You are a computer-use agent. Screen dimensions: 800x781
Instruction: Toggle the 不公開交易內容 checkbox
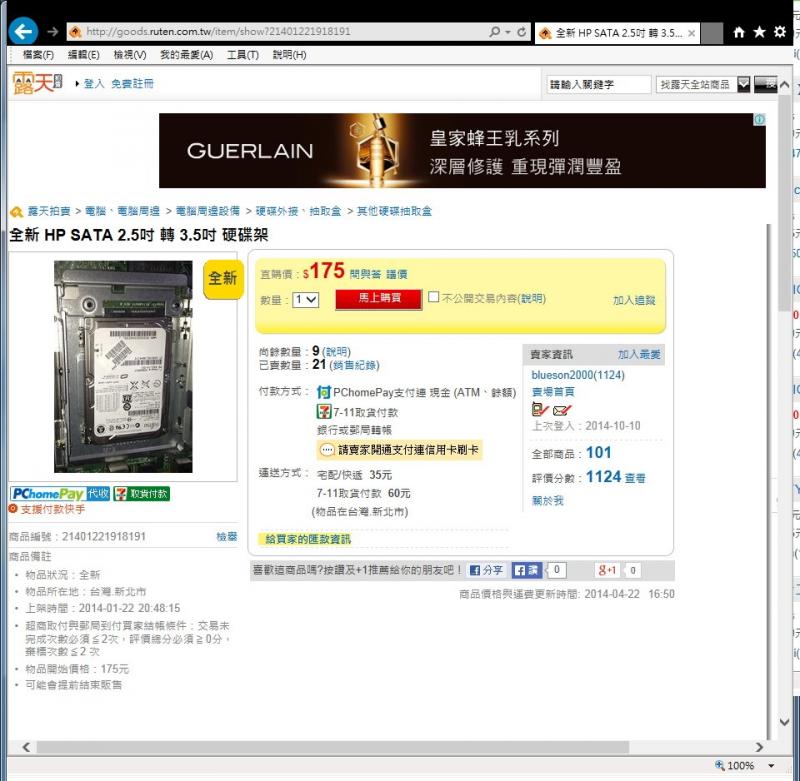tap(434, 297)
